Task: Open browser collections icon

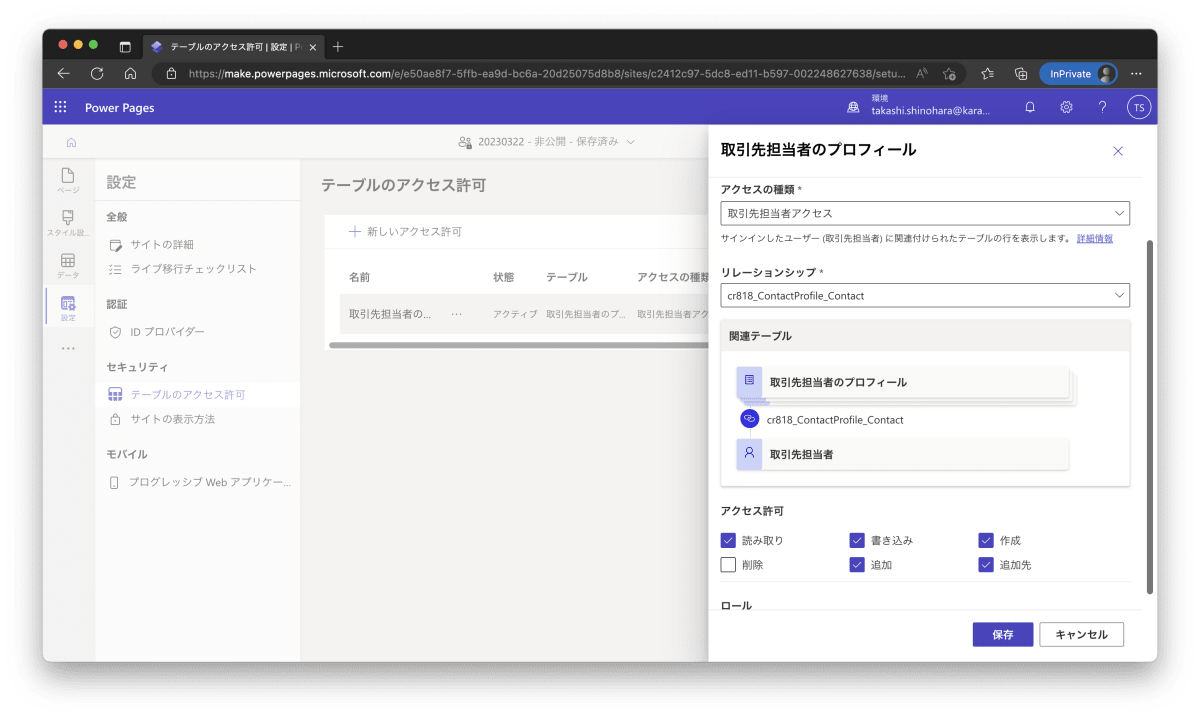Action: pyautogui.click(x=1020, y=73)
